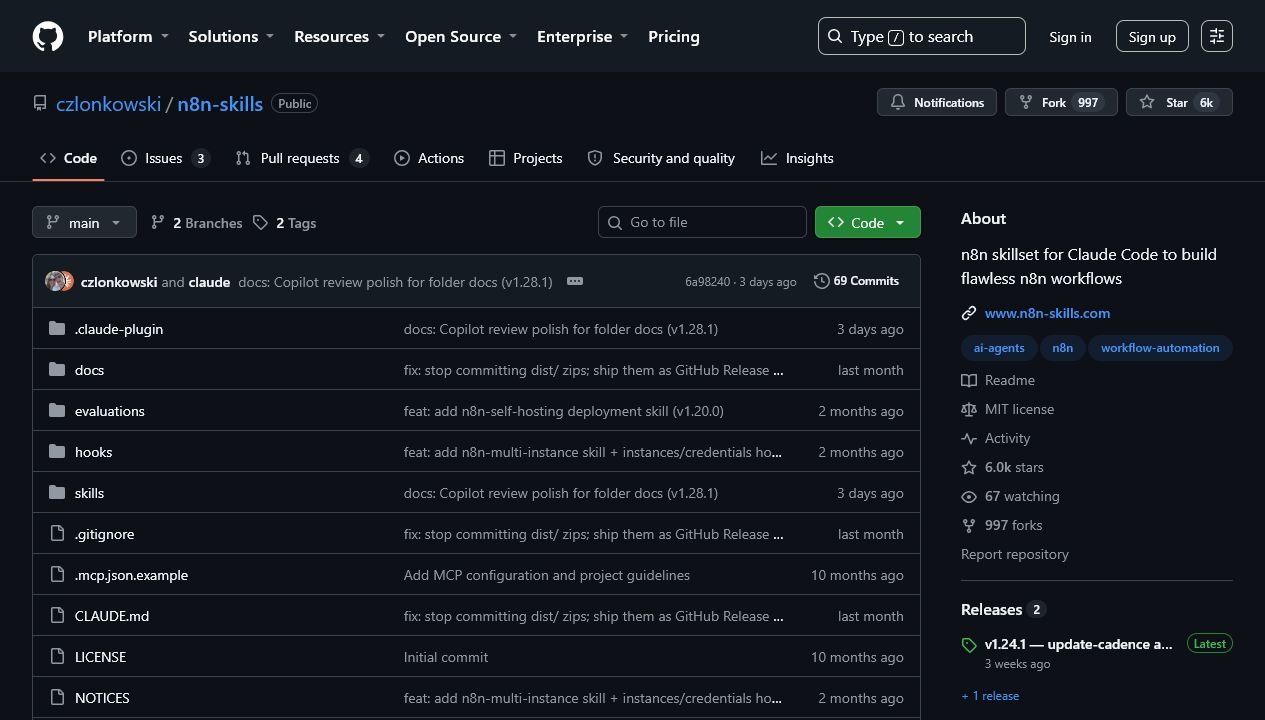Click the CLAUDE.md file icon
This screenshot has height=720, width=1265.
[57, 616]
